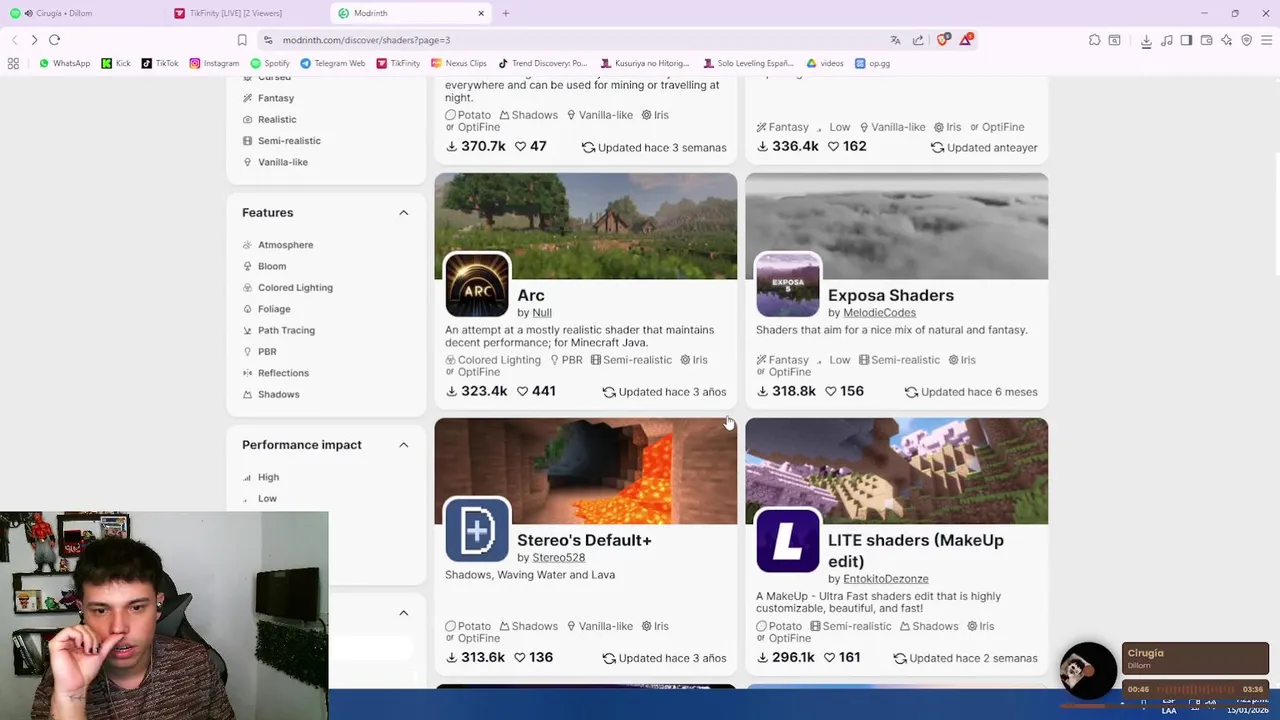The image size is (1280, 720).
Task: Open the media control music-note icon
Action: pos(1166,40)
